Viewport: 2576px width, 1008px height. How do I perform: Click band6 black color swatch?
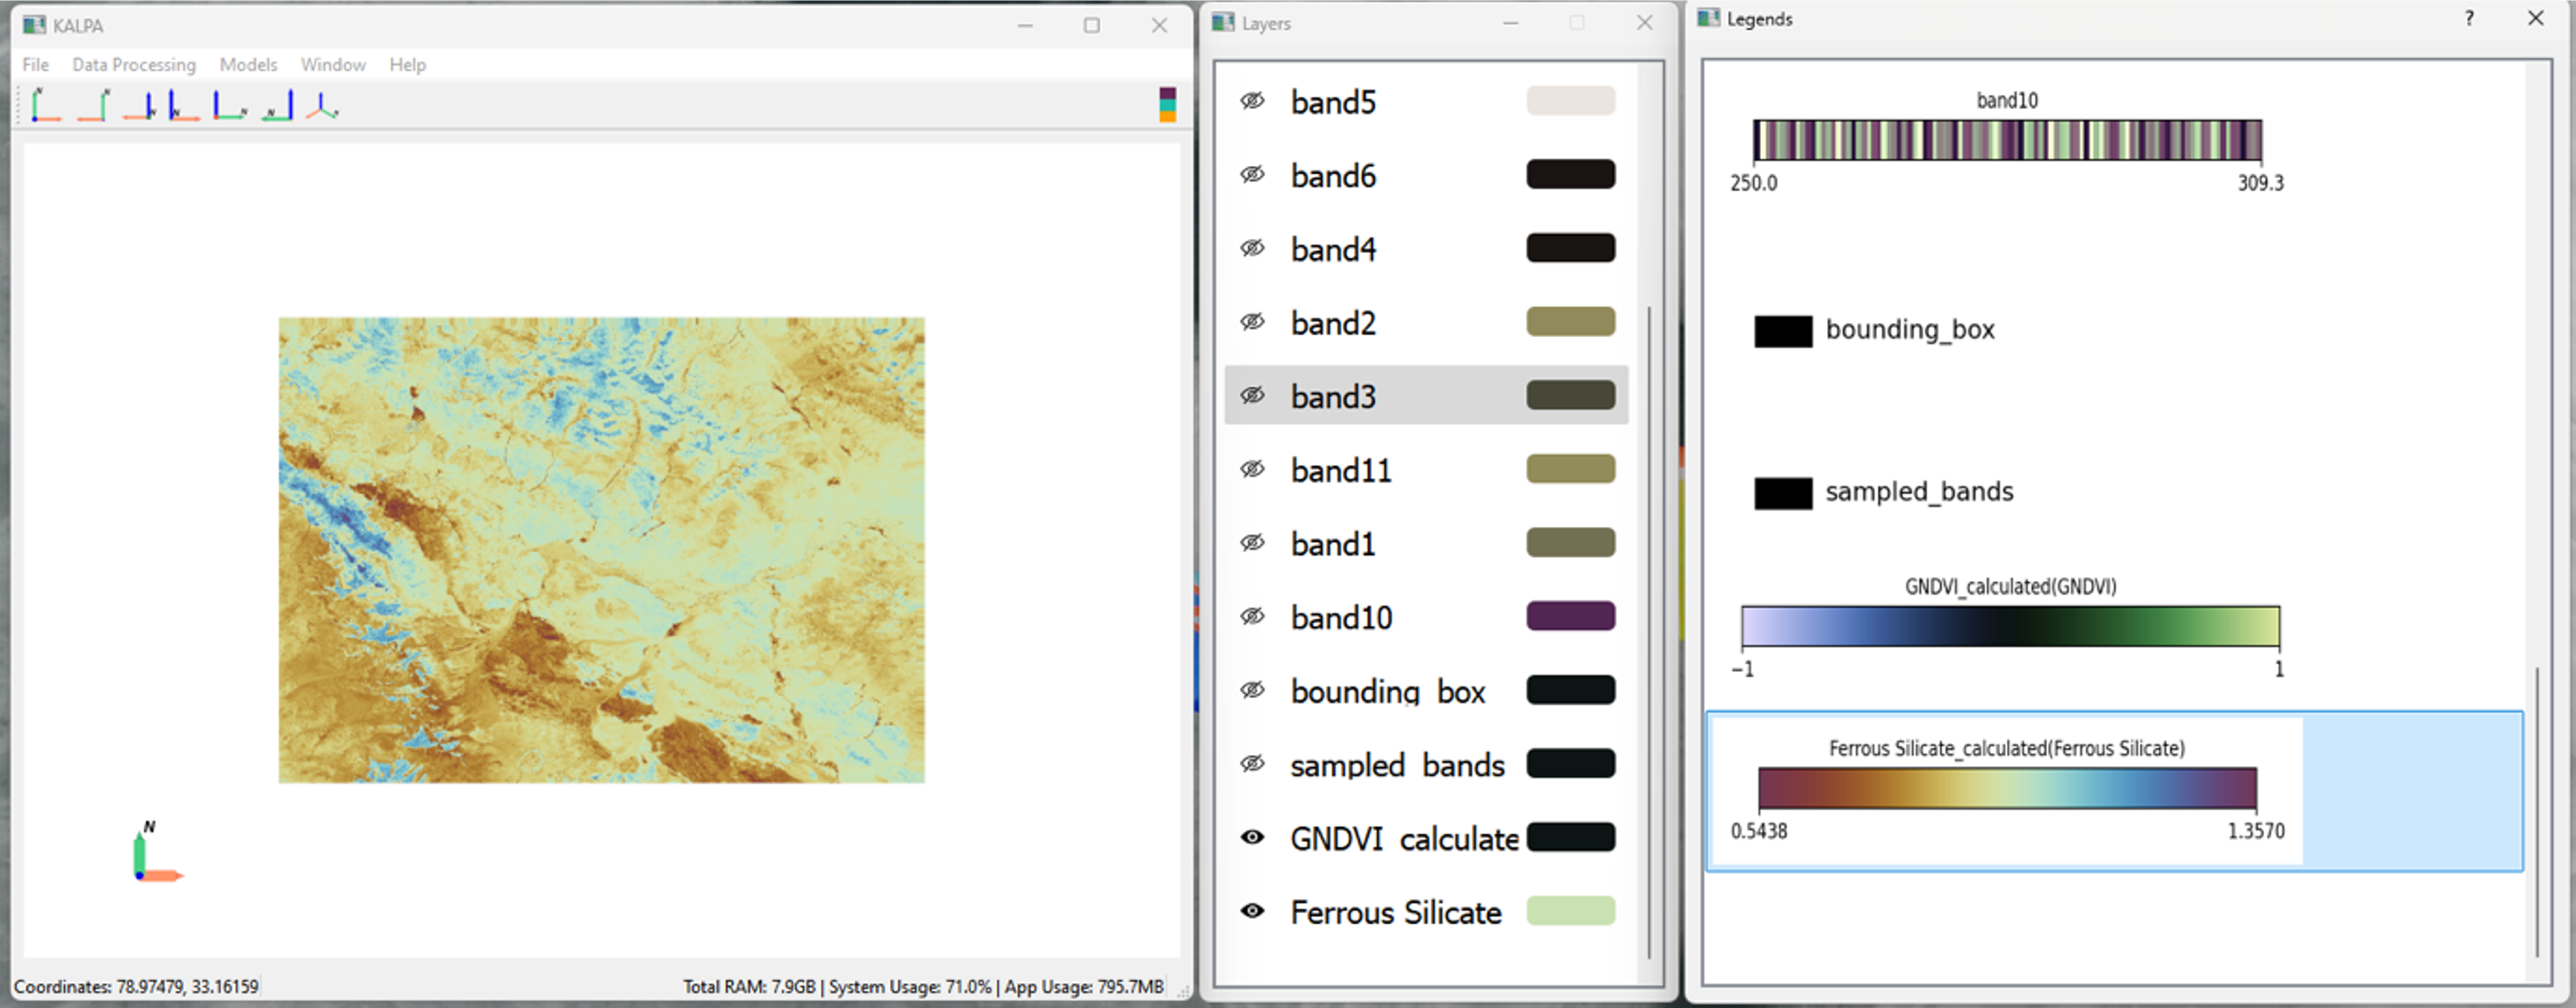[1570, 175]
